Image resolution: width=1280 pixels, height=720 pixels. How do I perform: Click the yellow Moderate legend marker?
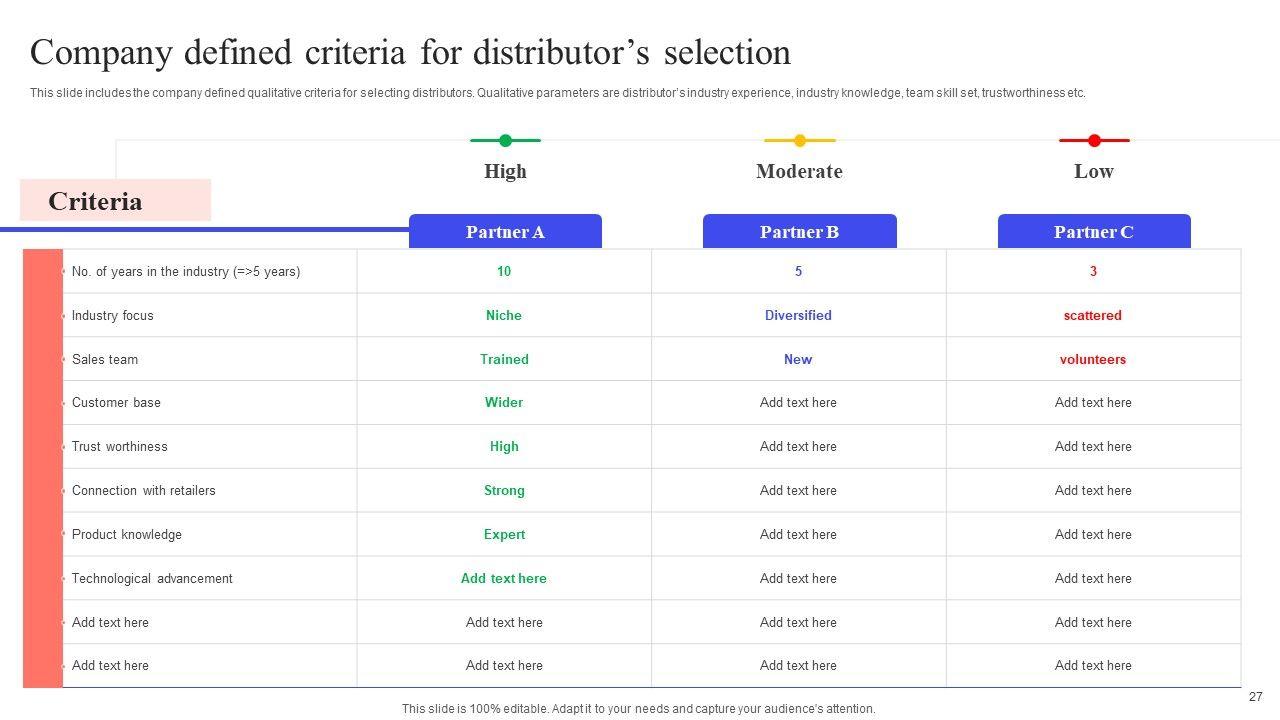pyautogui.click(x=799, y=141)
